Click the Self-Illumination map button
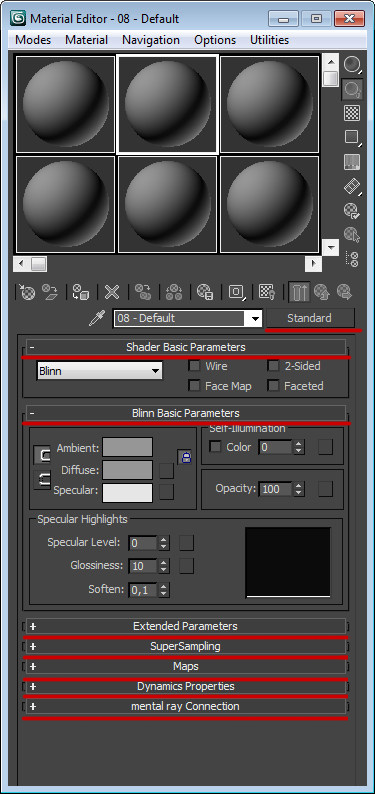The image size is (375, 794). pos(325,447)
